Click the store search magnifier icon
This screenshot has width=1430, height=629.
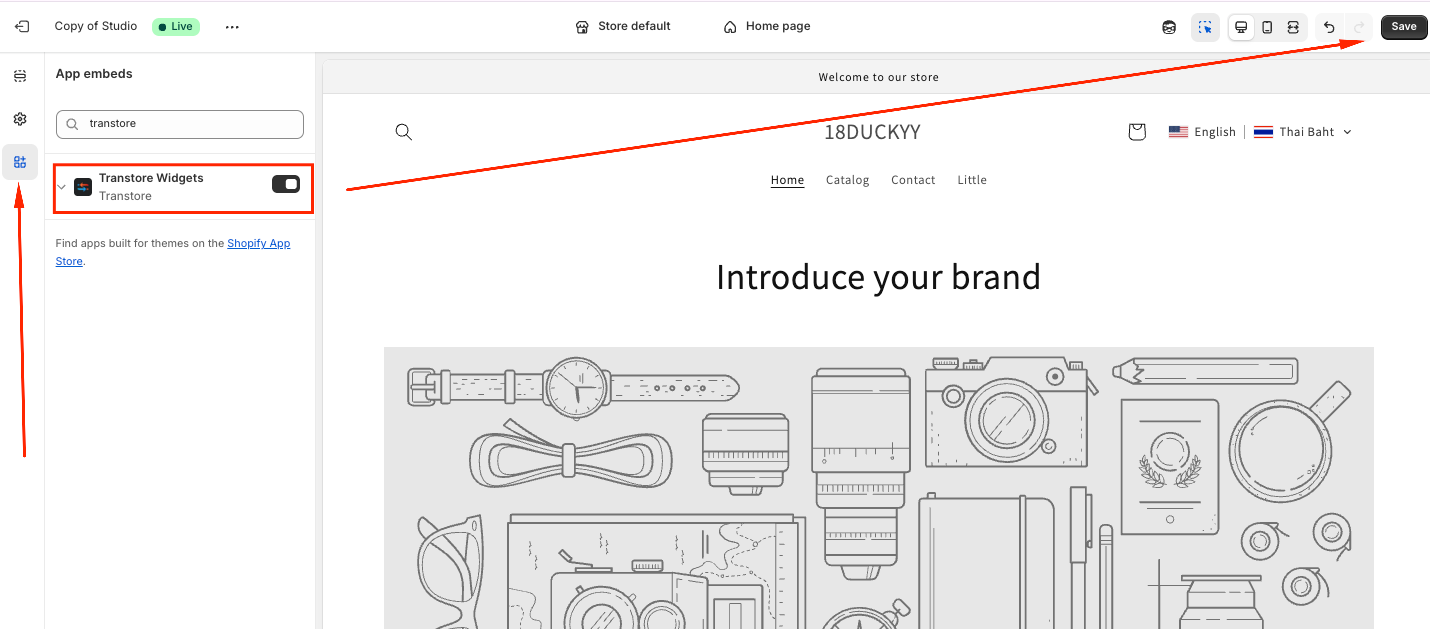[404, 132]
